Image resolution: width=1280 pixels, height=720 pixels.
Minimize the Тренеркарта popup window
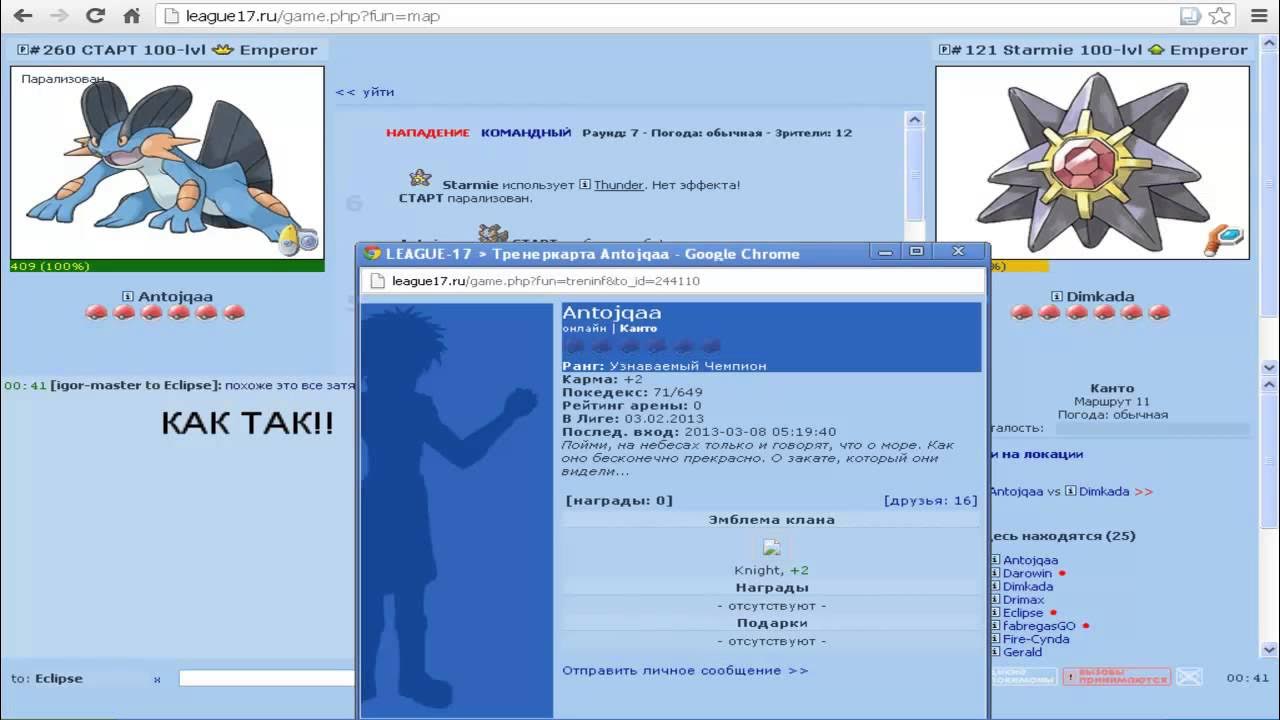pyautogui.click(x=886, y=252)
